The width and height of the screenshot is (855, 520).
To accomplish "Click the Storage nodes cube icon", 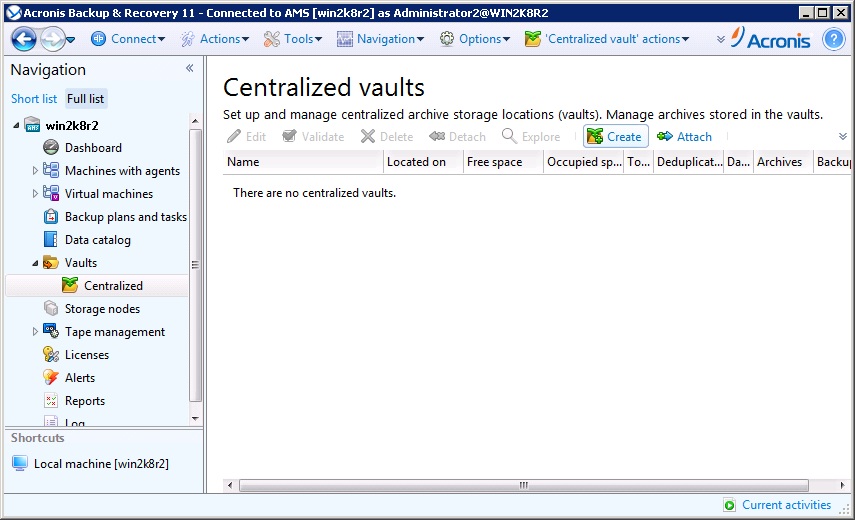I will pos(51,309).
